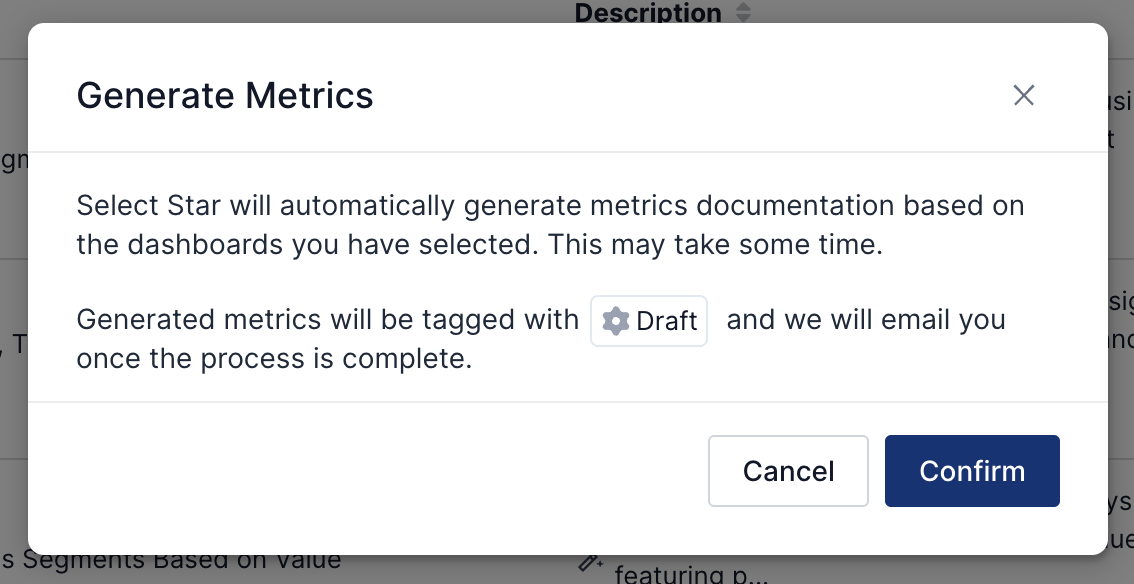
Task: Confirm metrics generation
Action: 972,471
